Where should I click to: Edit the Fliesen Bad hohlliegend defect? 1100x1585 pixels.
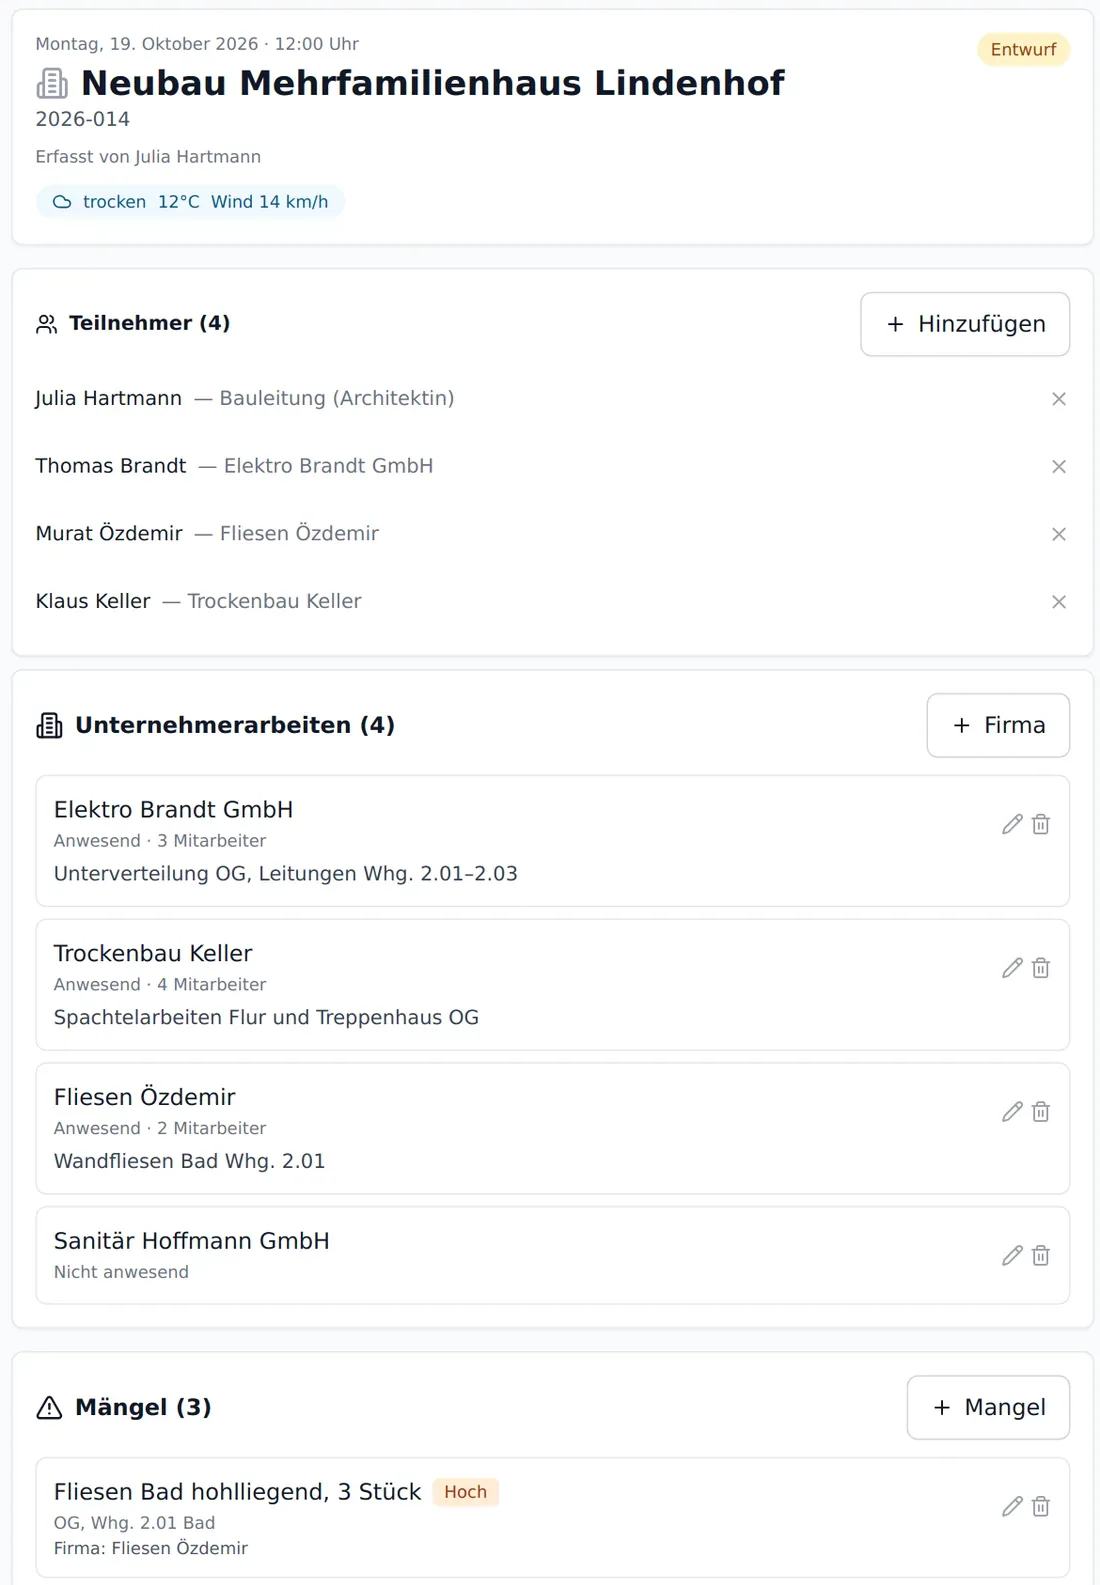[1012, 1506]
